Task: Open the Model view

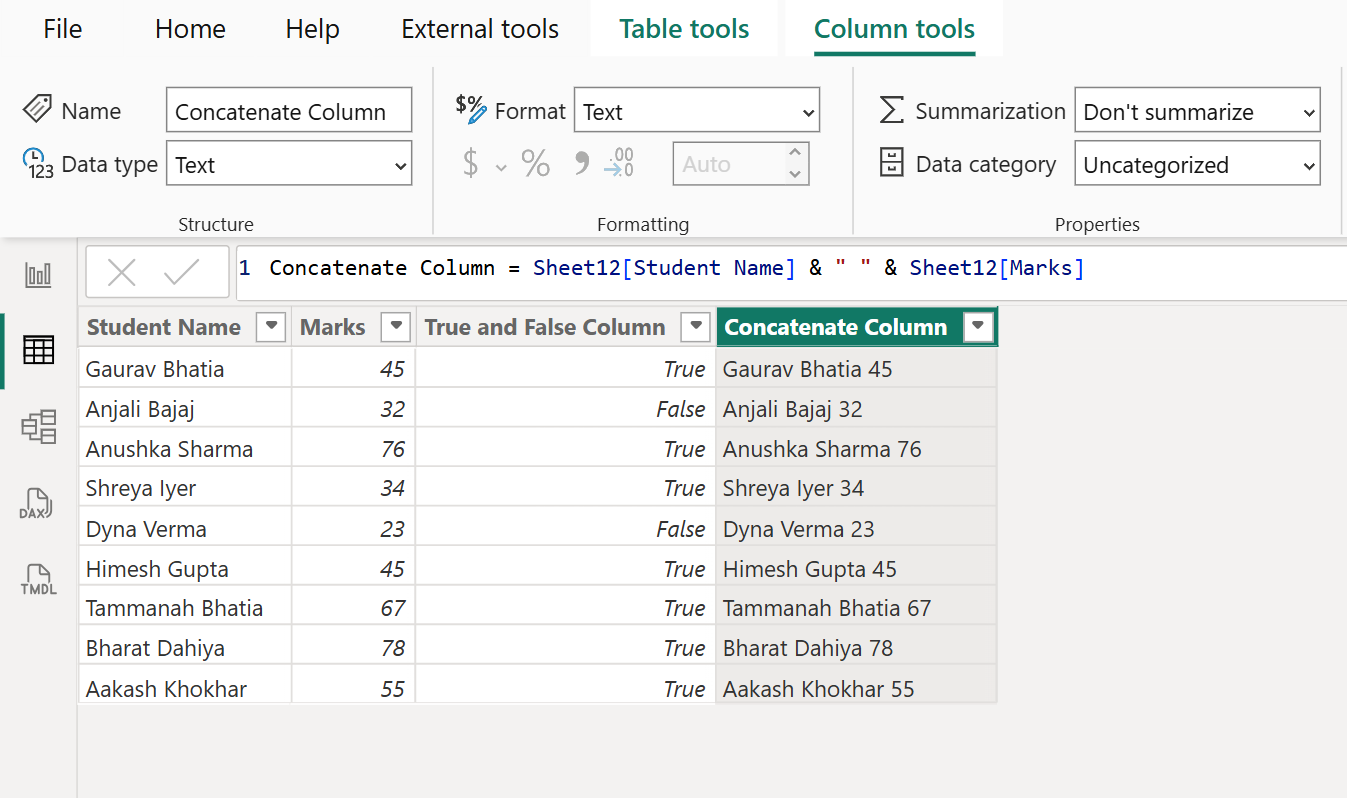Action: click(37, 426)
